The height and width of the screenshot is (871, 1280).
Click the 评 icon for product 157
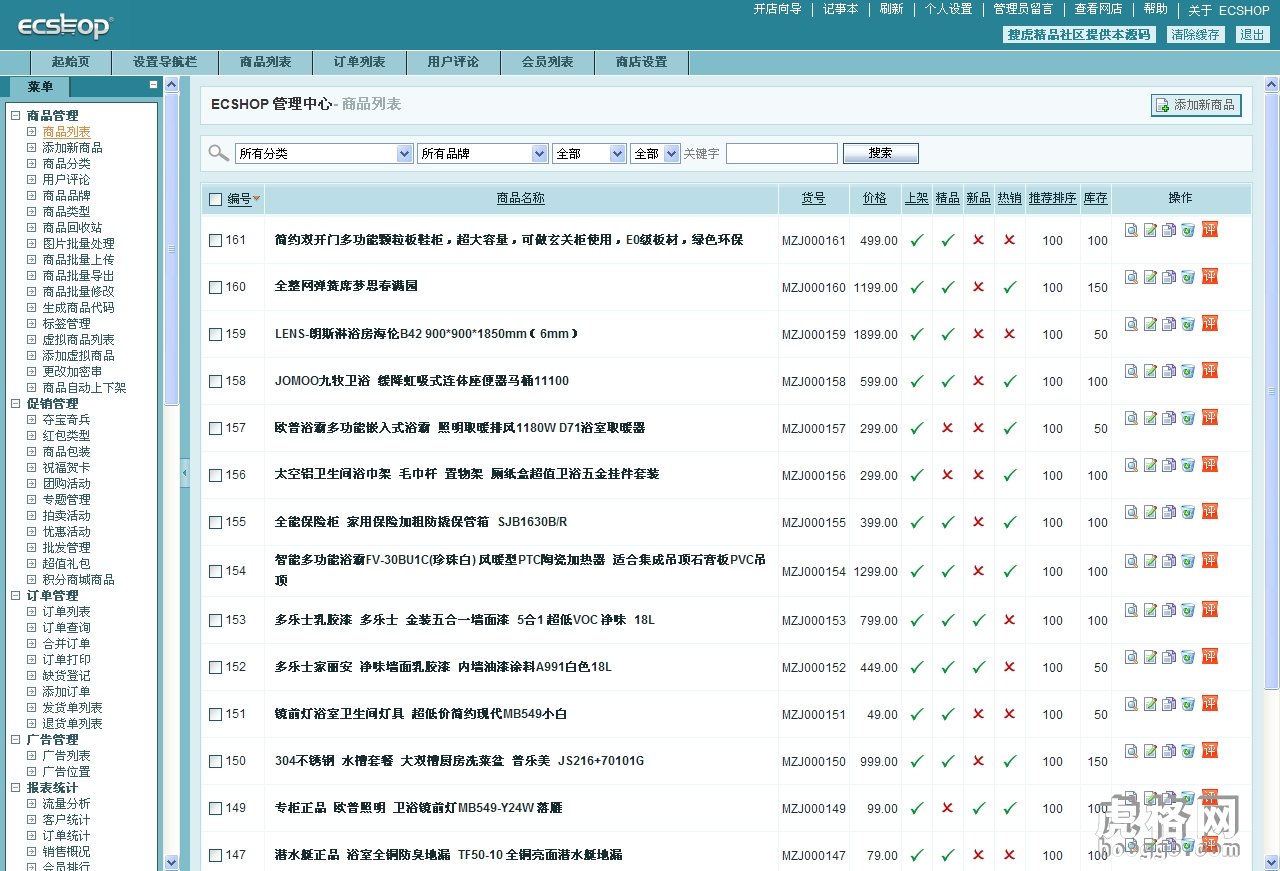point(1209,417)
